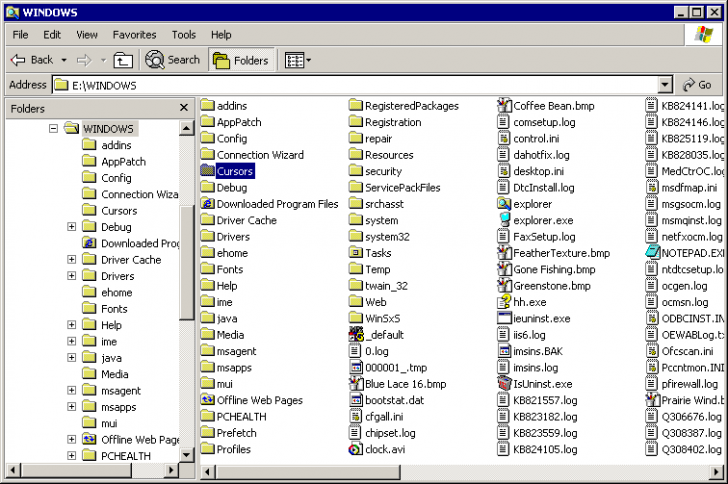Open the Tools menu
Image resolution: width=728 pixels, height=484 pixels.
coord(184,35)
